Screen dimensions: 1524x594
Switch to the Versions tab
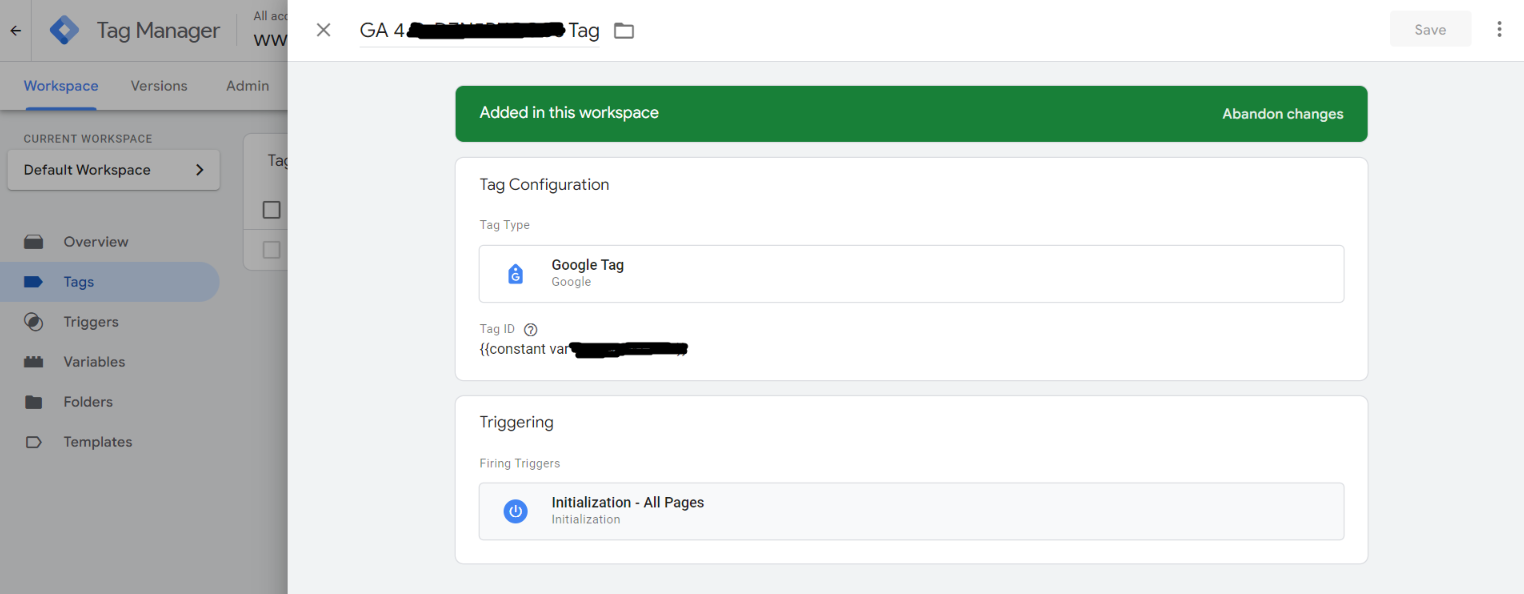click(159, 86)
